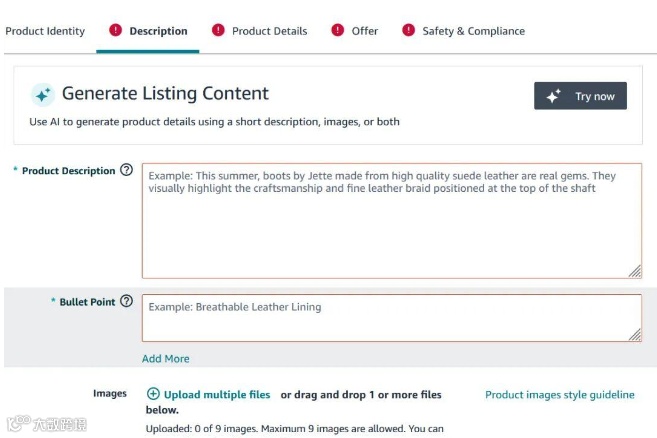The width and height of the screenshot is (657, 438).
Task: Click the plus icon for uploading files
Action: click(153, 394)
